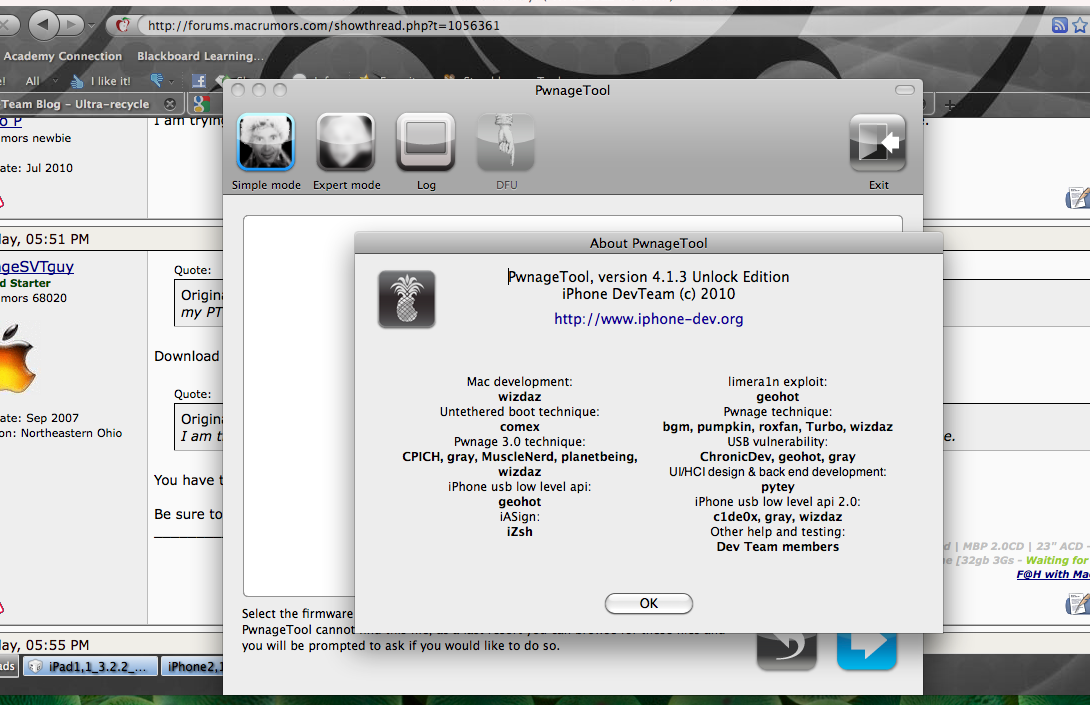Open the iphone-dev.org link
1090x705 pixels.
point(649,318)
